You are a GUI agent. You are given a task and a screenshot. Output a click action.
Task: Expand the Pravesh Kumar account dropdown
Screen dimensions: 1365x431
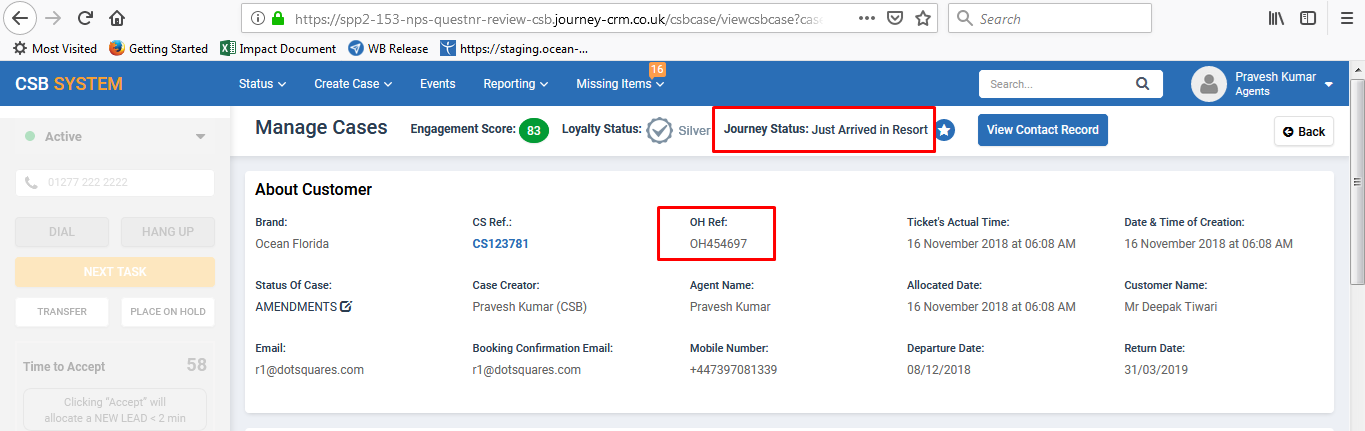(x=1329, y=84)
